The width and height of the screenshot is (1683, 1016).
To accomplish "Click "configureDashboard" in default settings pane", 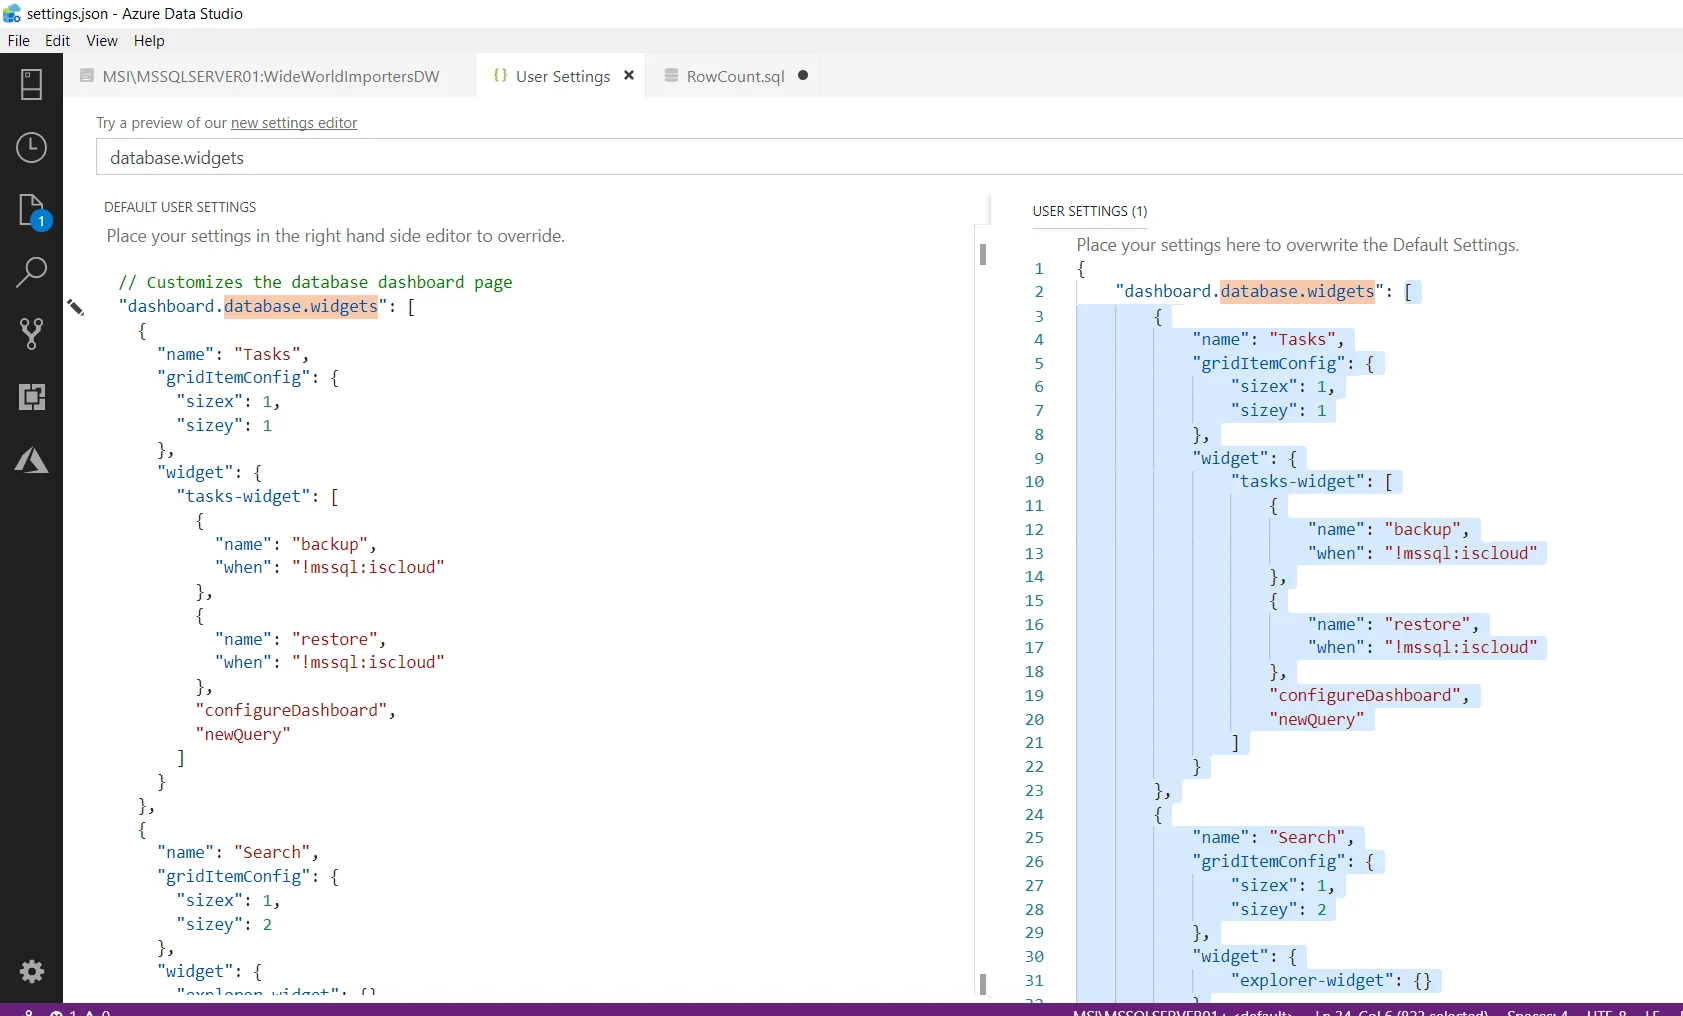I will 292,710.
